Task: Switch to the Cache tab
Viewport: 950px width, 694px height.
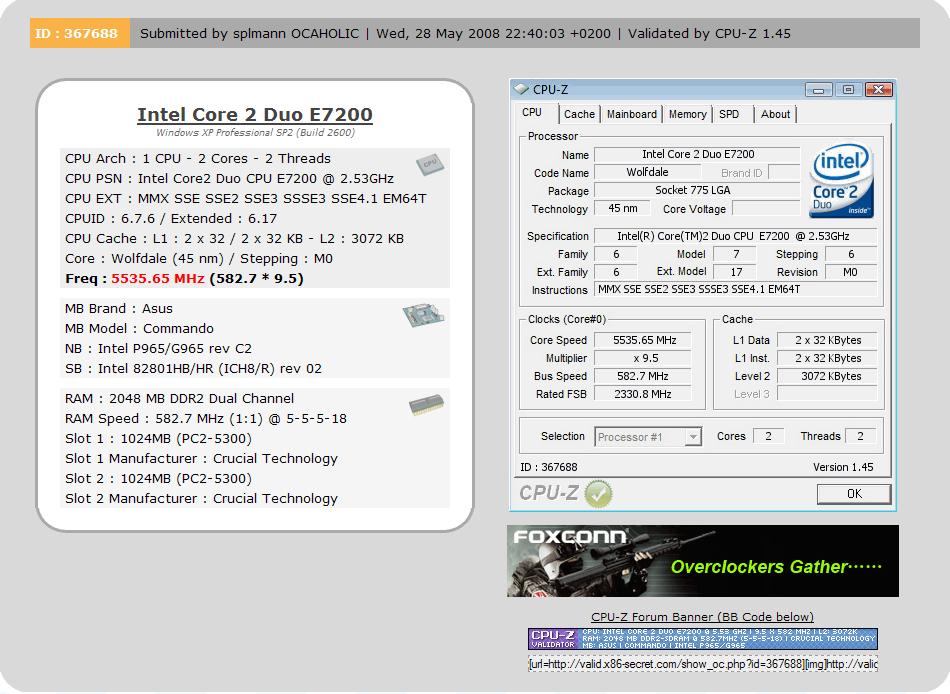Action: click(x=579, y=114)
